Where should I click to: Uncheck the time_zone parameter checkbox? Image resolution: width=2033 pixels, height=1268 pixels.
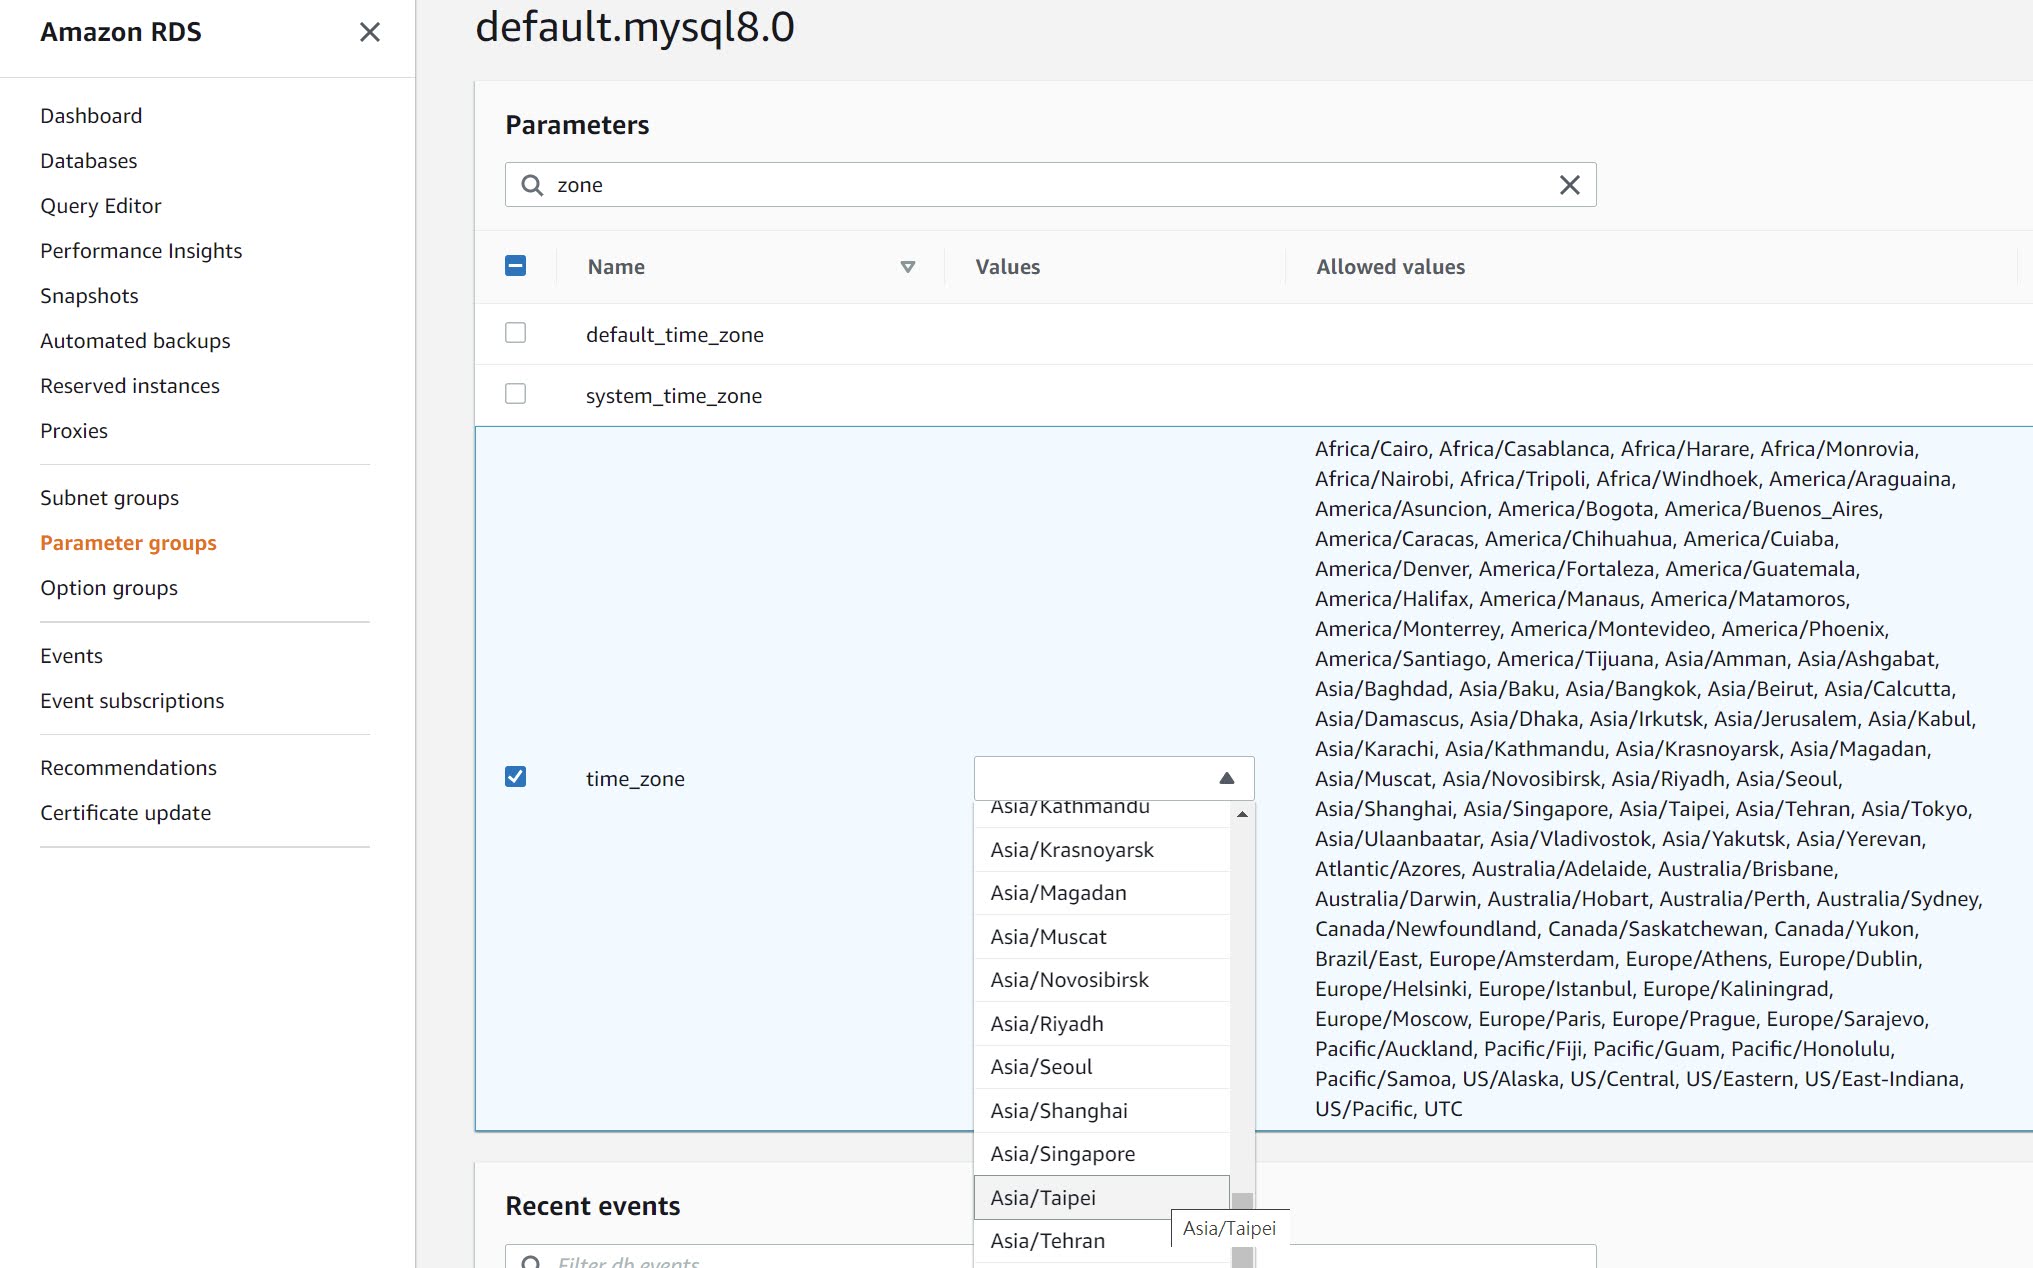coord(515,777)
